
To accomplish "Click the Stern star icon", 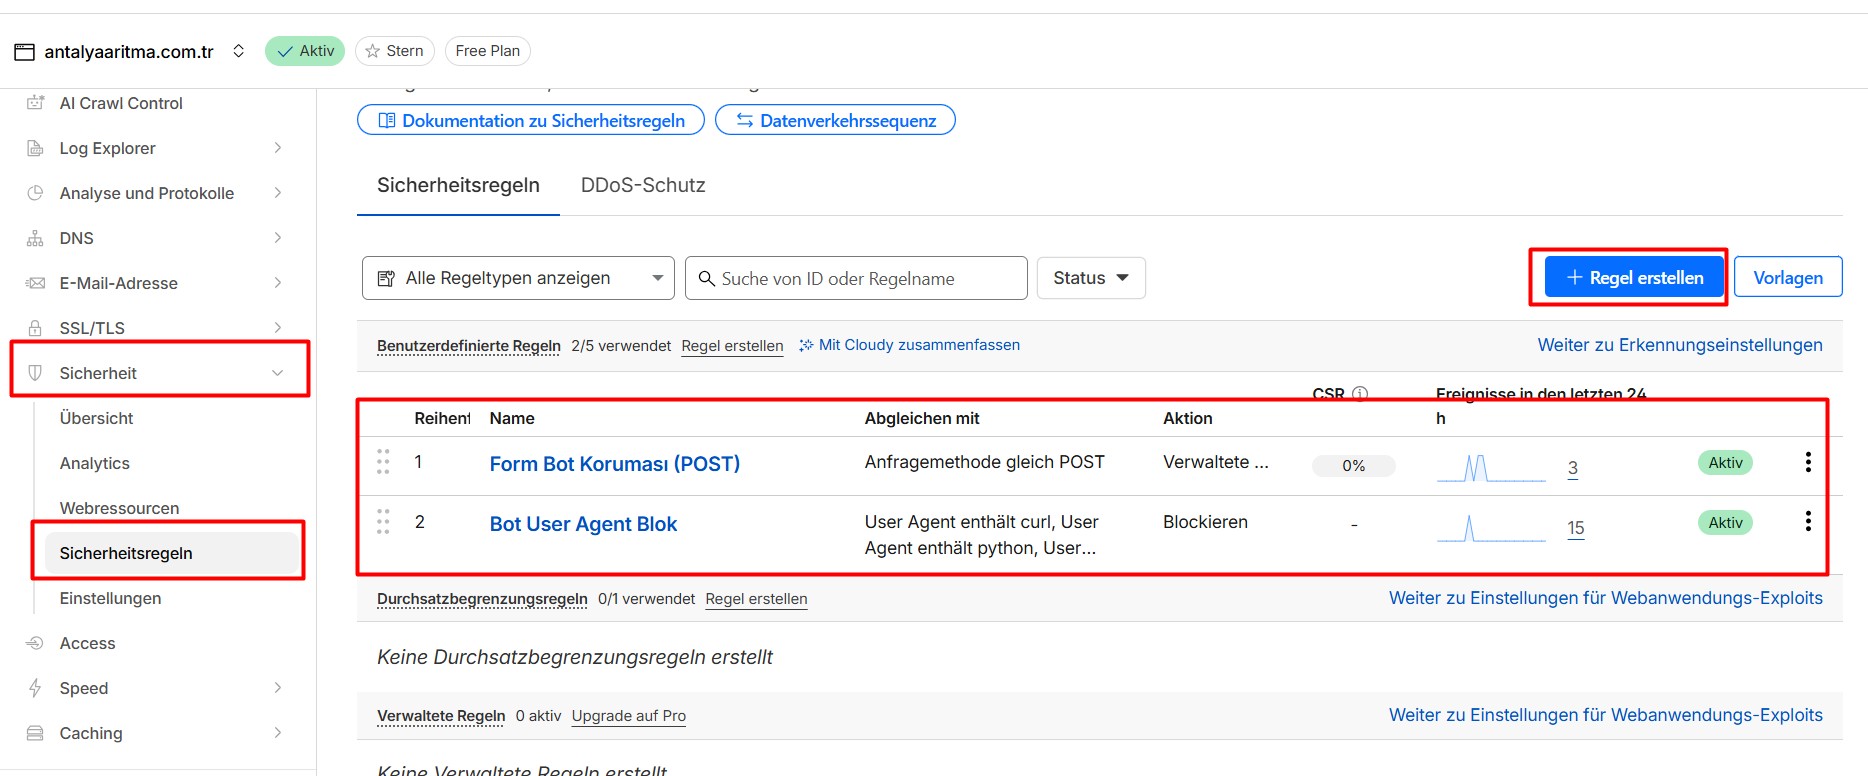I will [373, 51].
